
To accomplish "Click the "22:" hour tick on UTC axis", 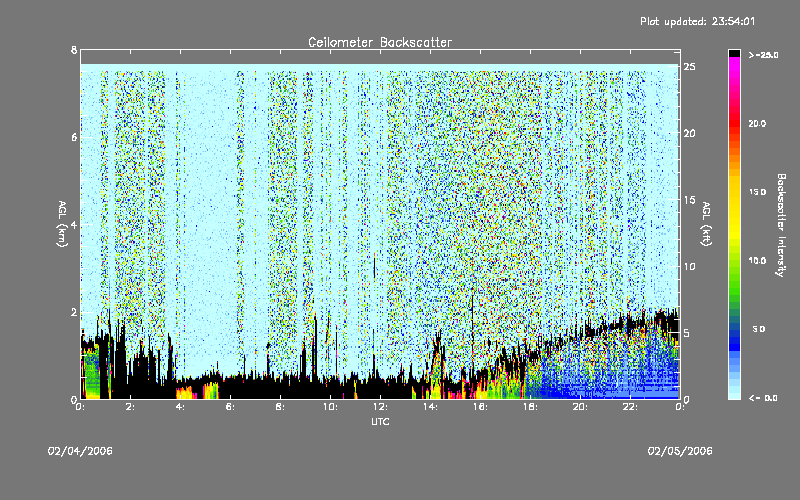I will tap(630, 407).
